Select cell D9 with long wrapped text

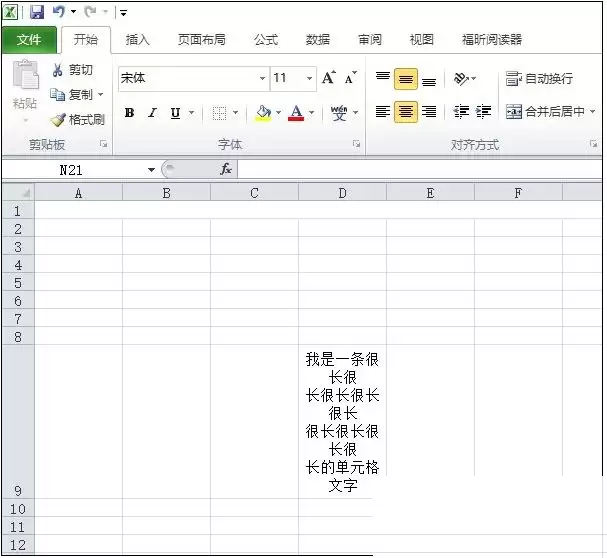click(342, 421)
